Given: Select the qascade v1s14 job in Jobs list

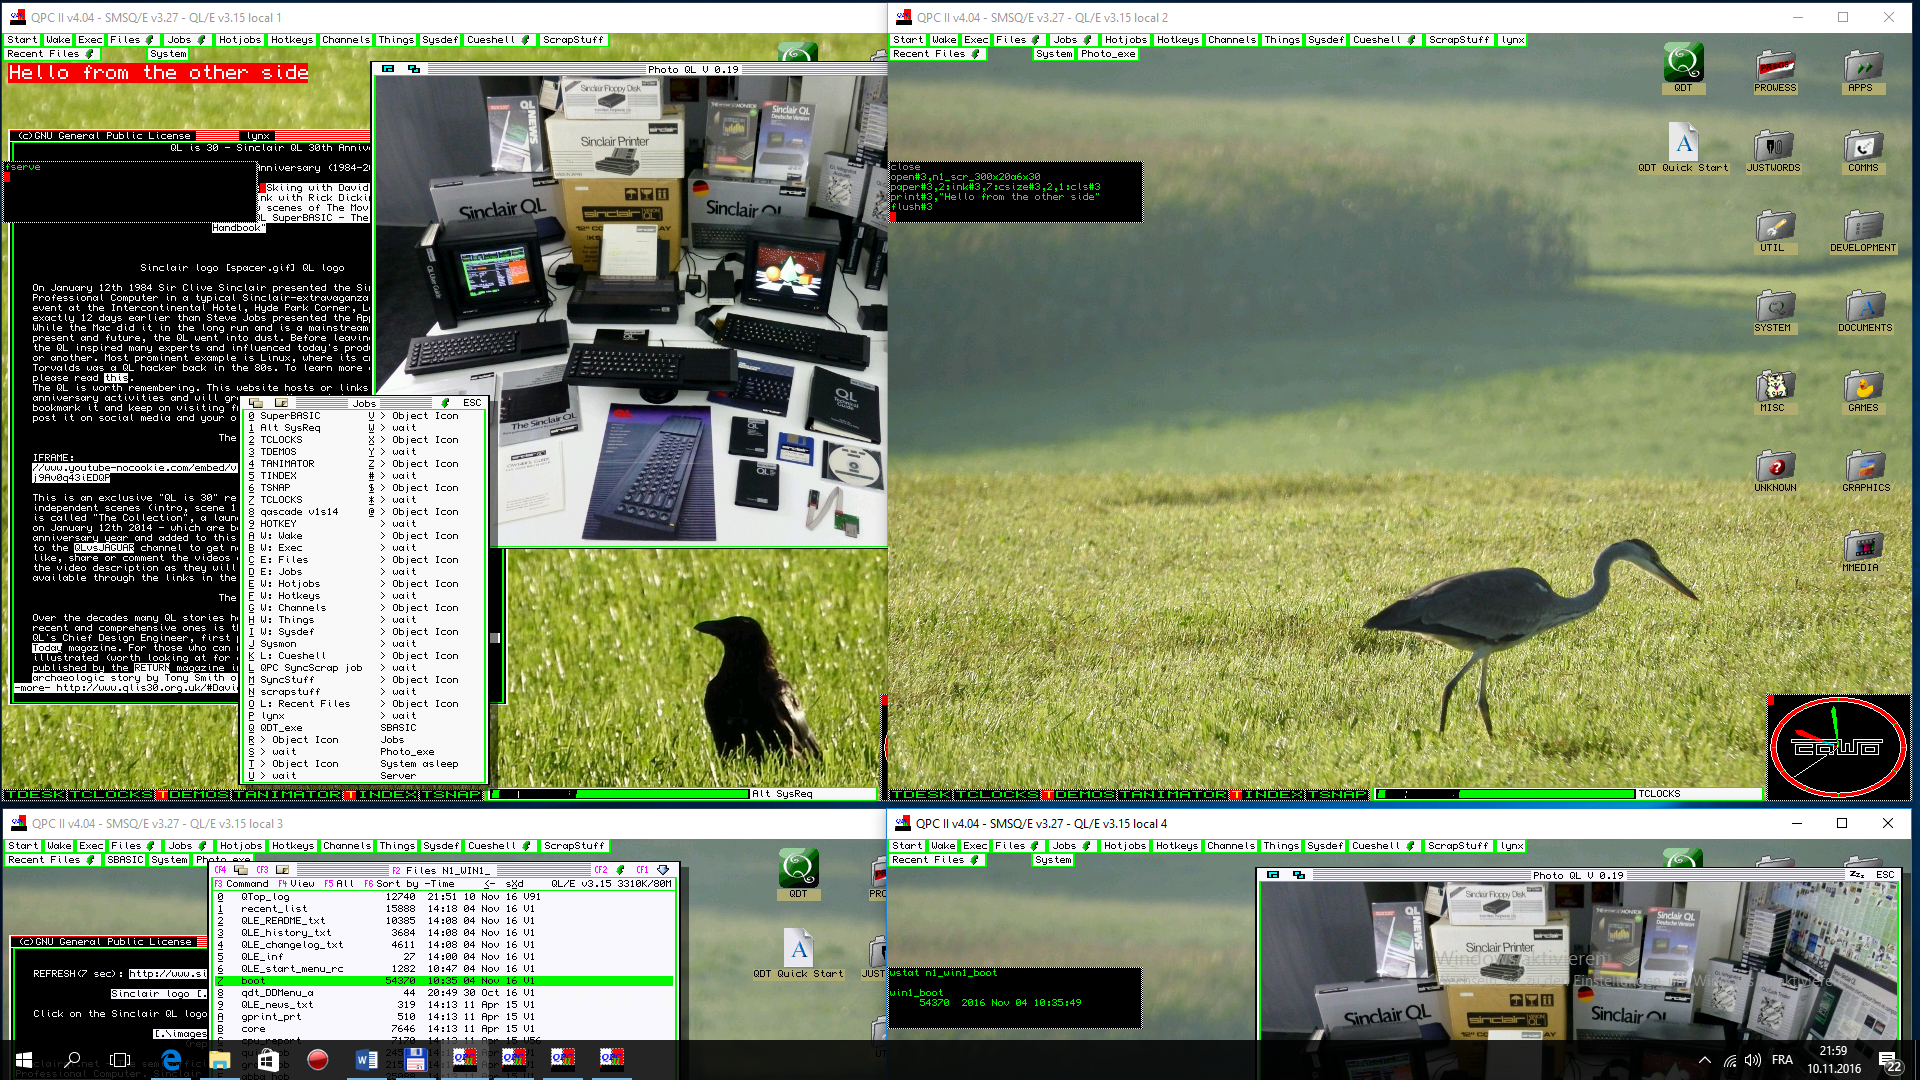Looking at the screenshot, I should click(x=299, y=512).
